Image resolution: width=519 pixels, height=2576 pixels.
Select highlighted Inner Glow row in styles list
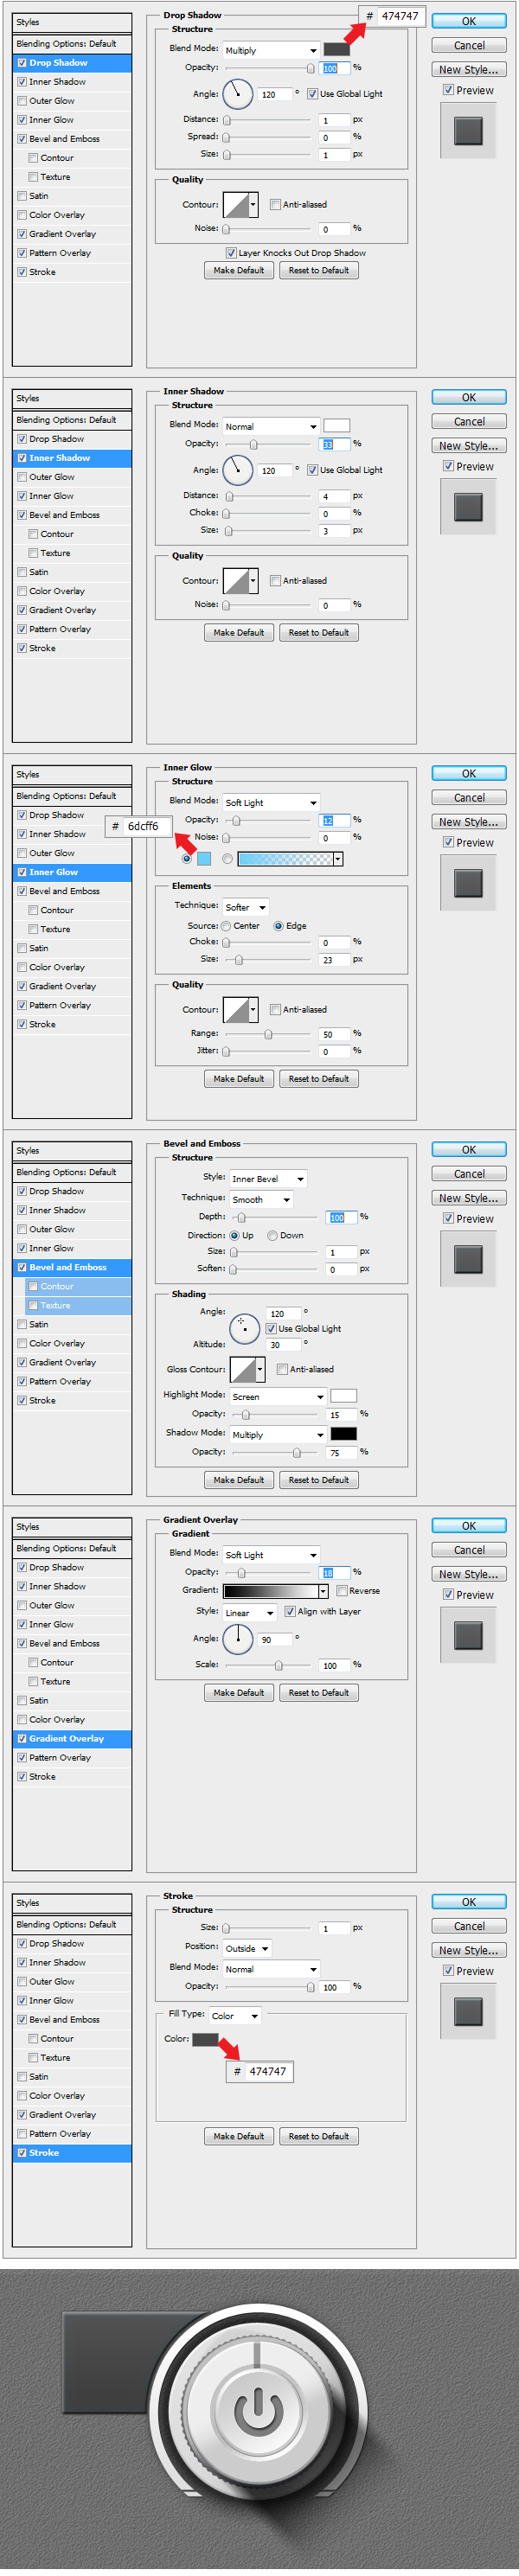pos(72,872)
